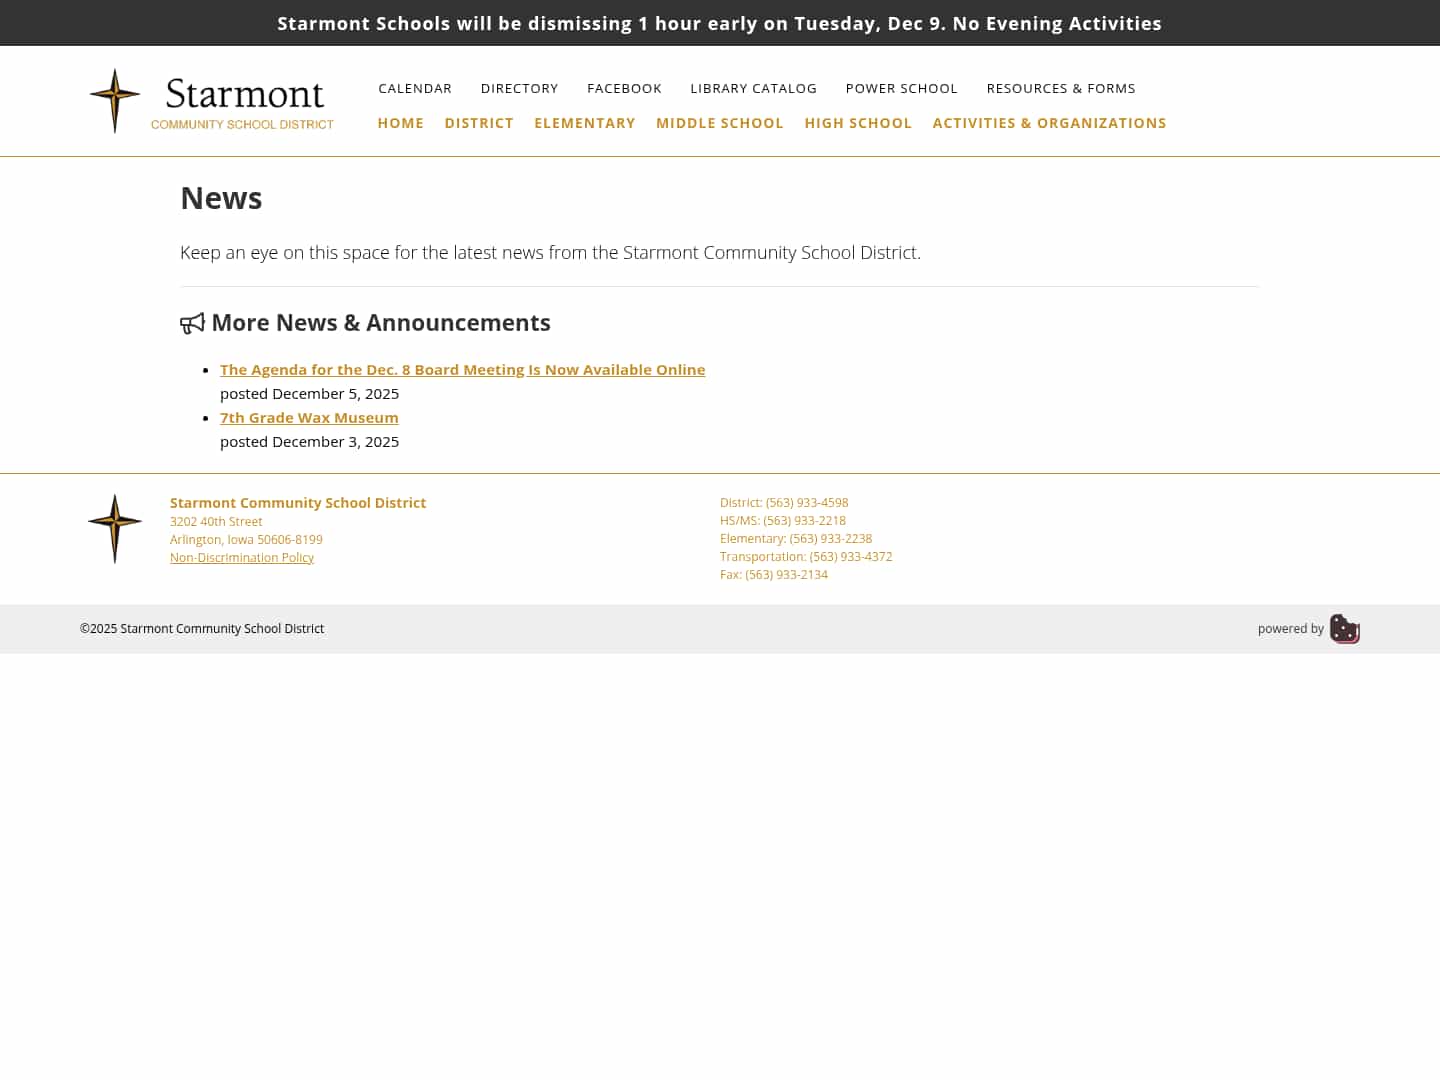Open the HIGH SCHOOL section

858,123
